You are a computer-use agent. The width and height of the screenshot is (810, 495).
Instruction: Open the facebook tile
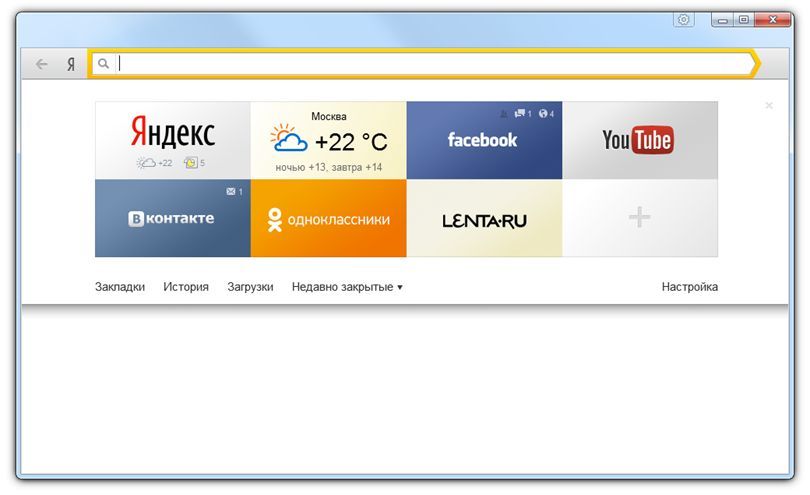484,140
